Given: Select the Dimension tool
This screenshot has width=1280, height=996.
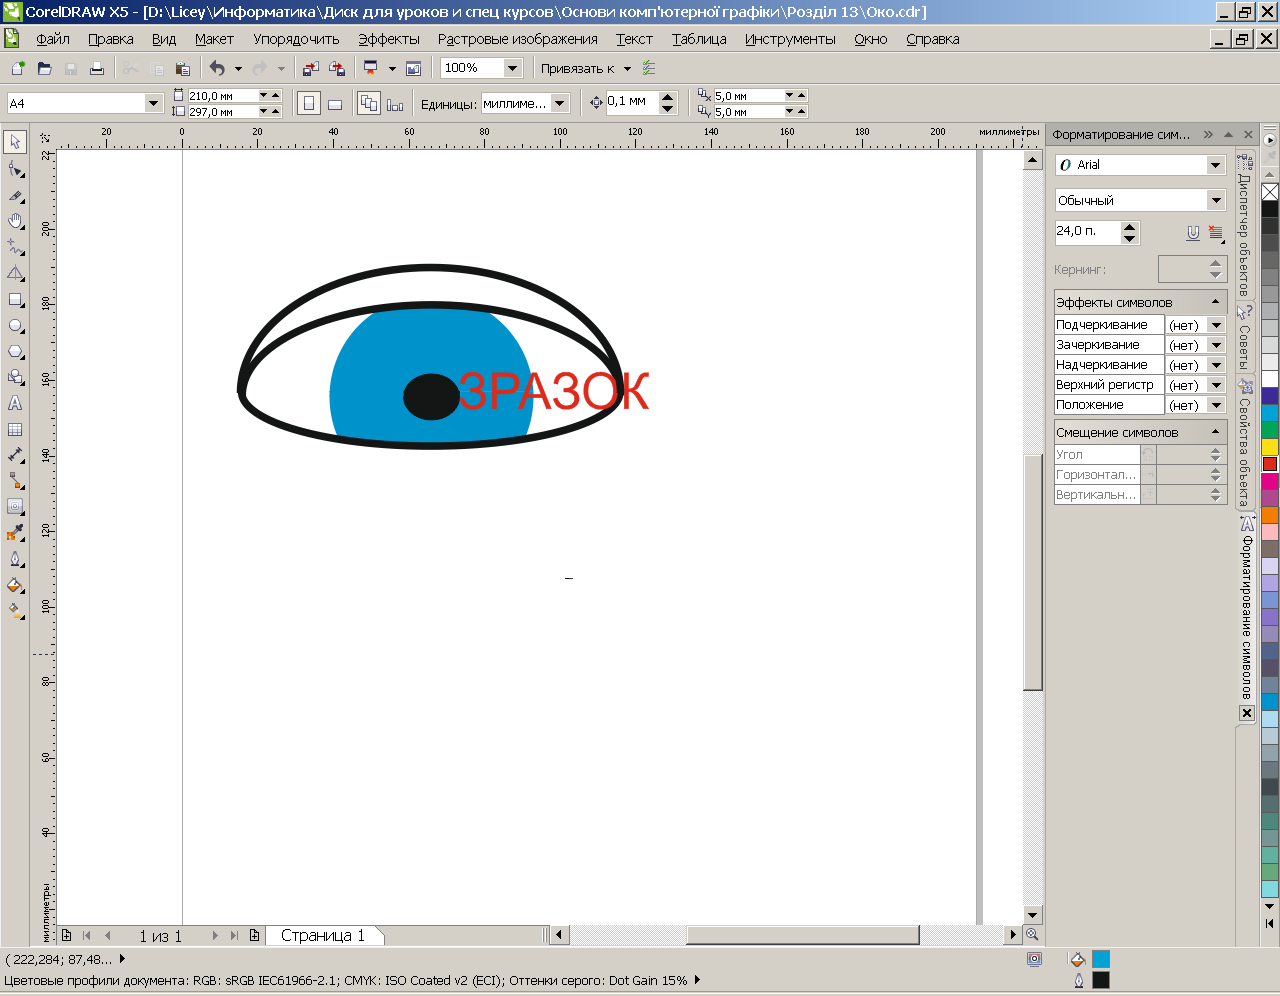Looking at the screenshot, I should [15, 455].
